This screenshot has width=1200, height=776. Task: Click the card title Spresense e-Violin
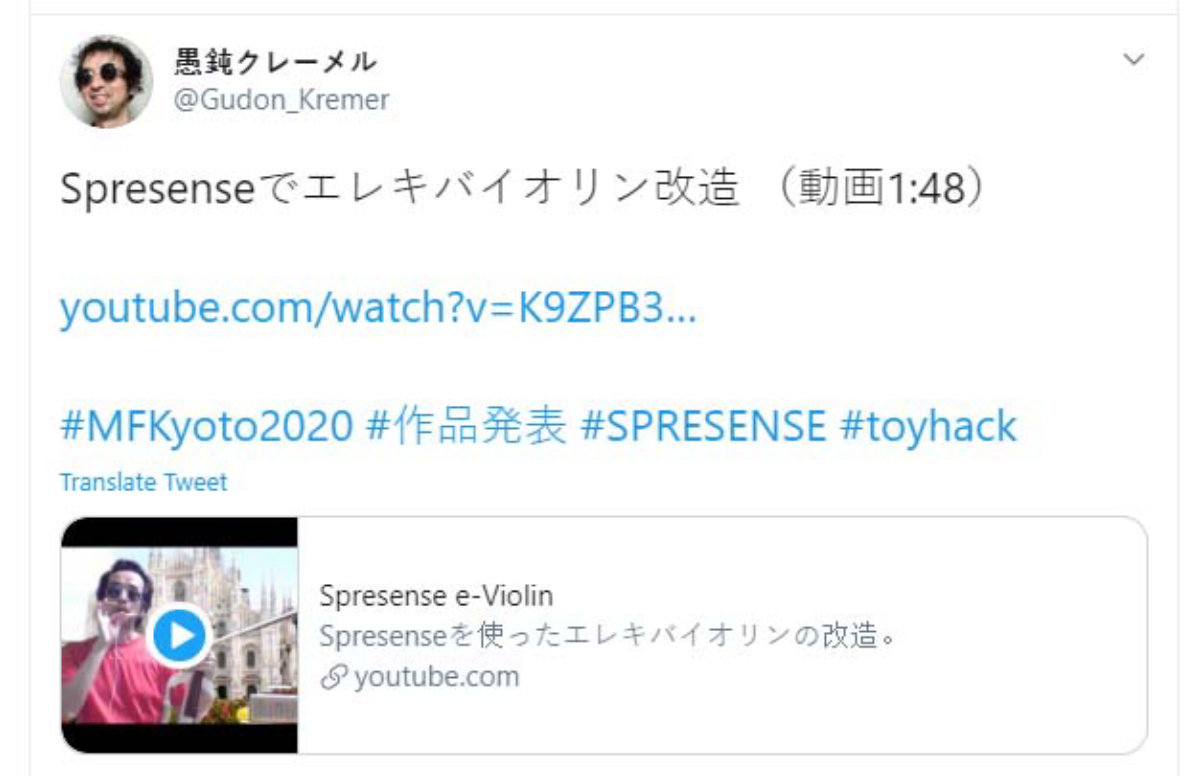click(x=436, y=596)
